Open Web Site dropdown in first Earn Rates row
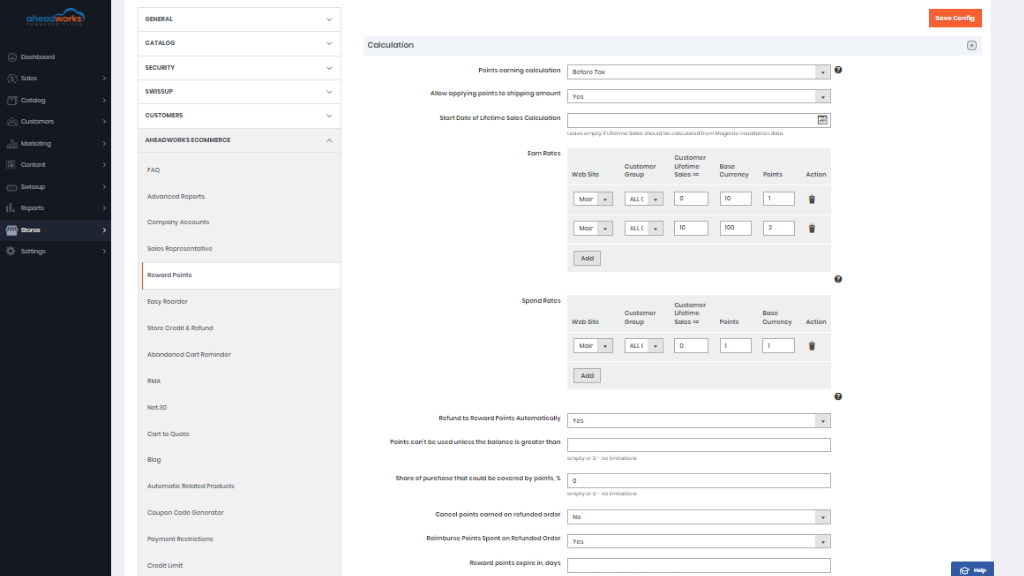 593,199
